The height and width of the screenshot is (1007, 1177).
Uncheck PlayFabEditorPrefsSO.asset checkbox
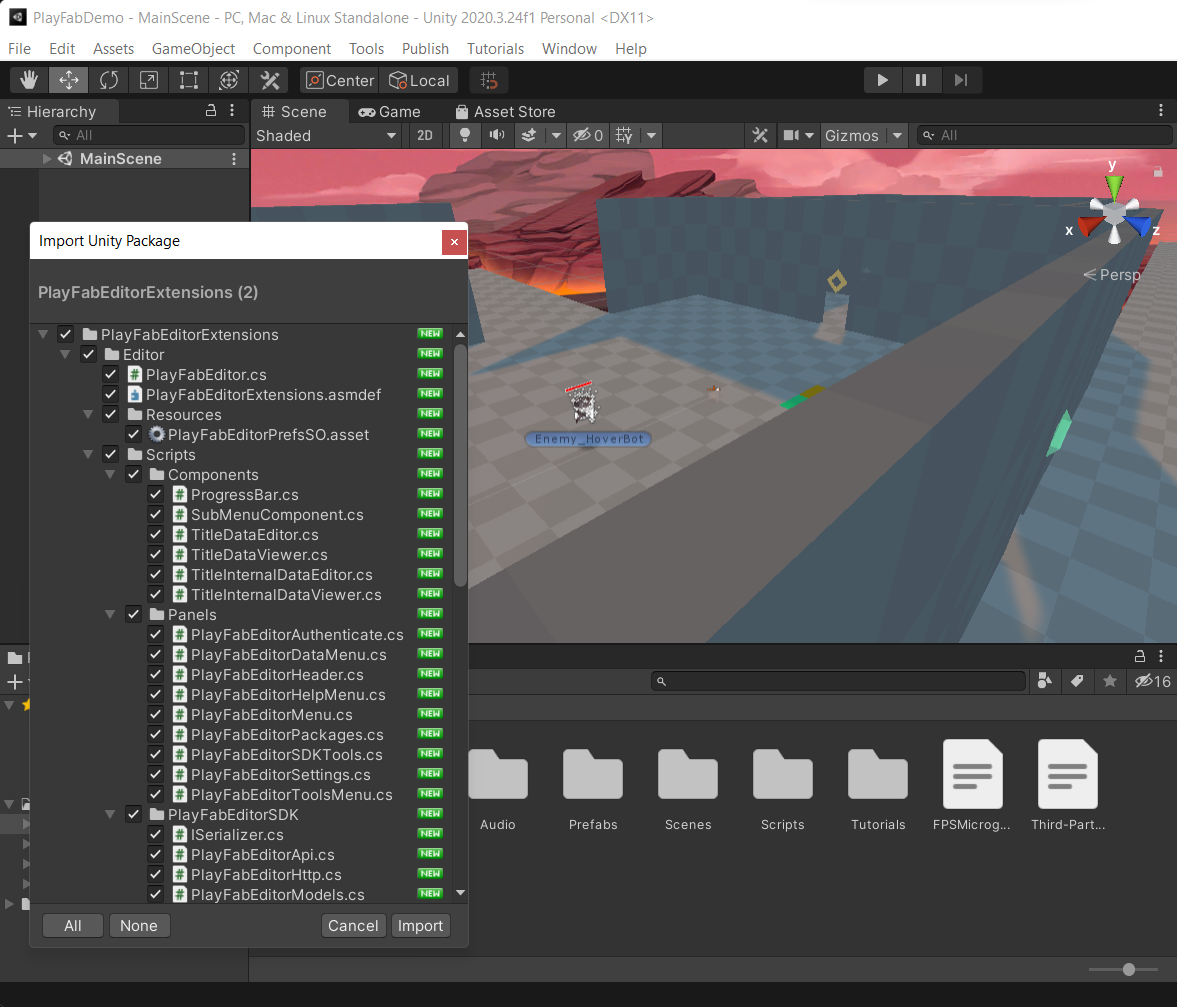134,434
